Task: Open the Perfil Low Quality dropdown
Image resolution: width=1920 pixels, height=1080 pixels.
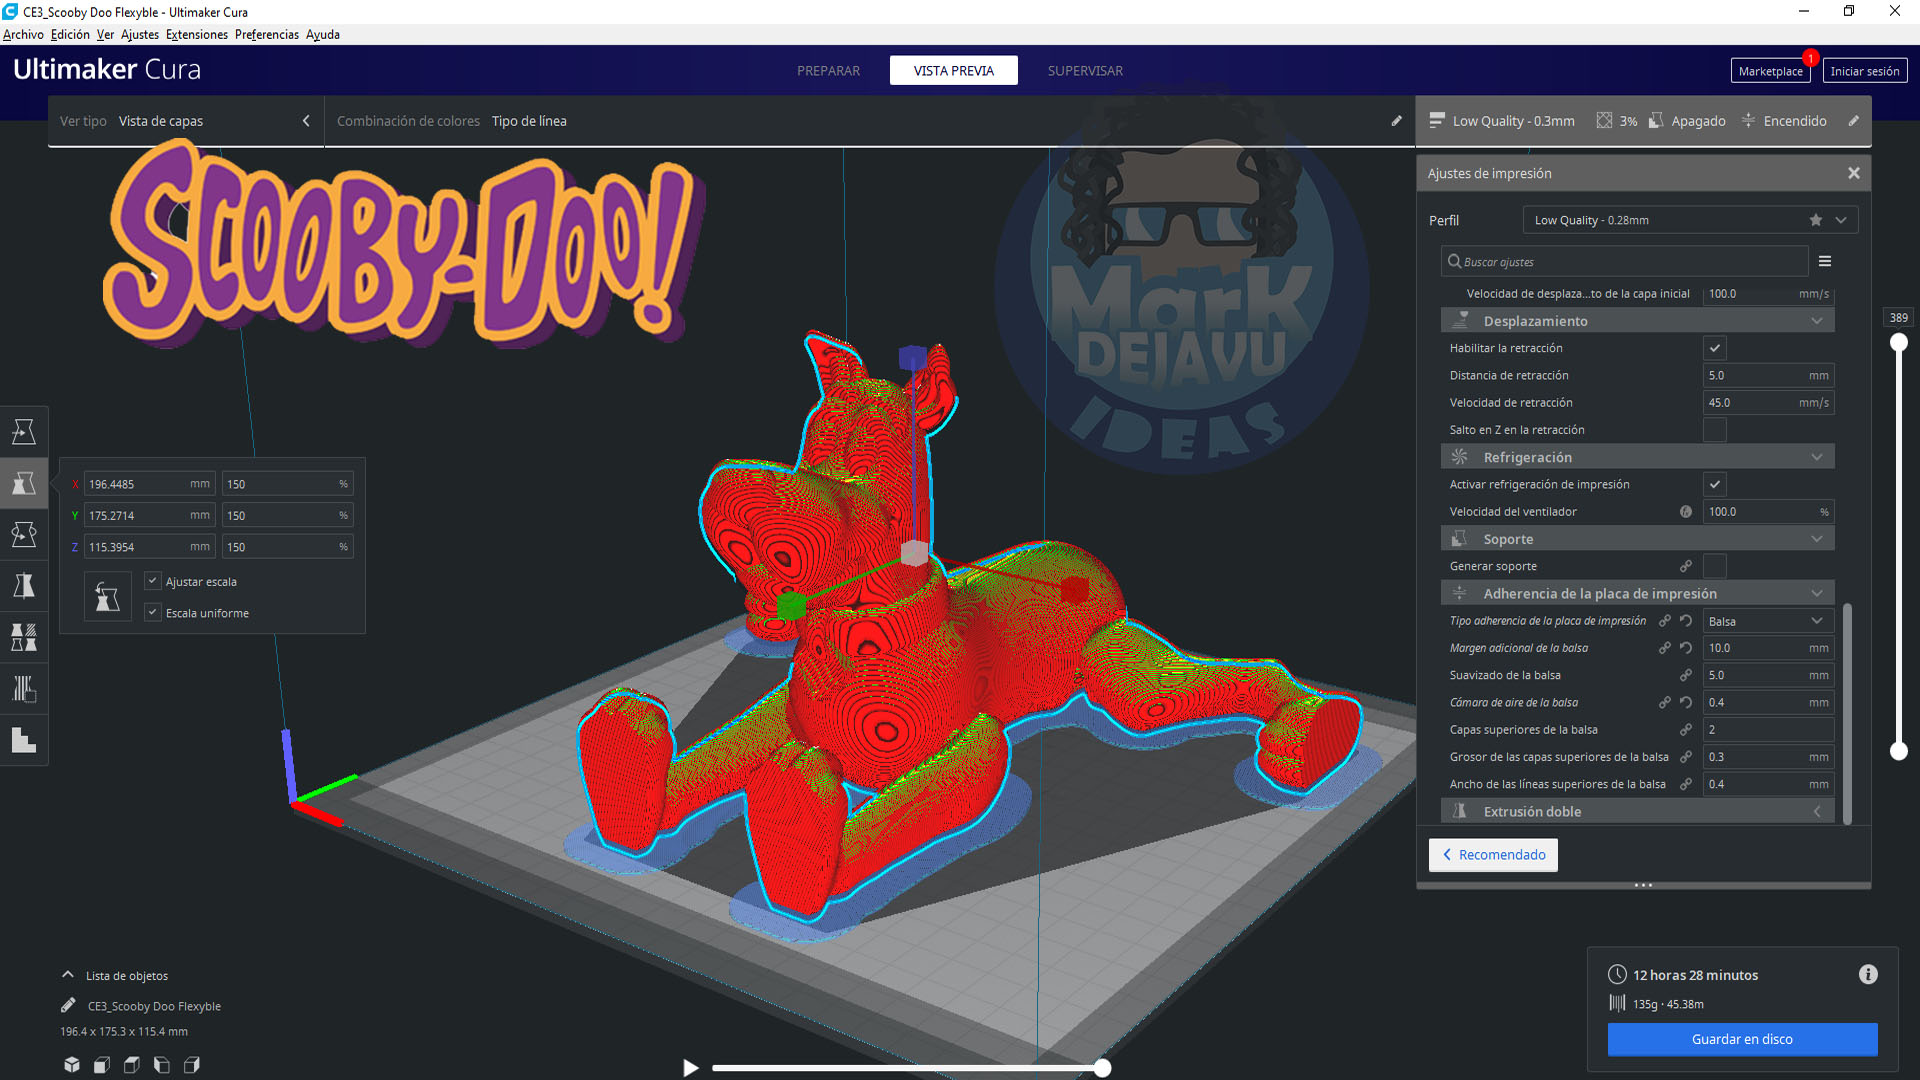Action: pyautogui.click(x=1690, y=220)
